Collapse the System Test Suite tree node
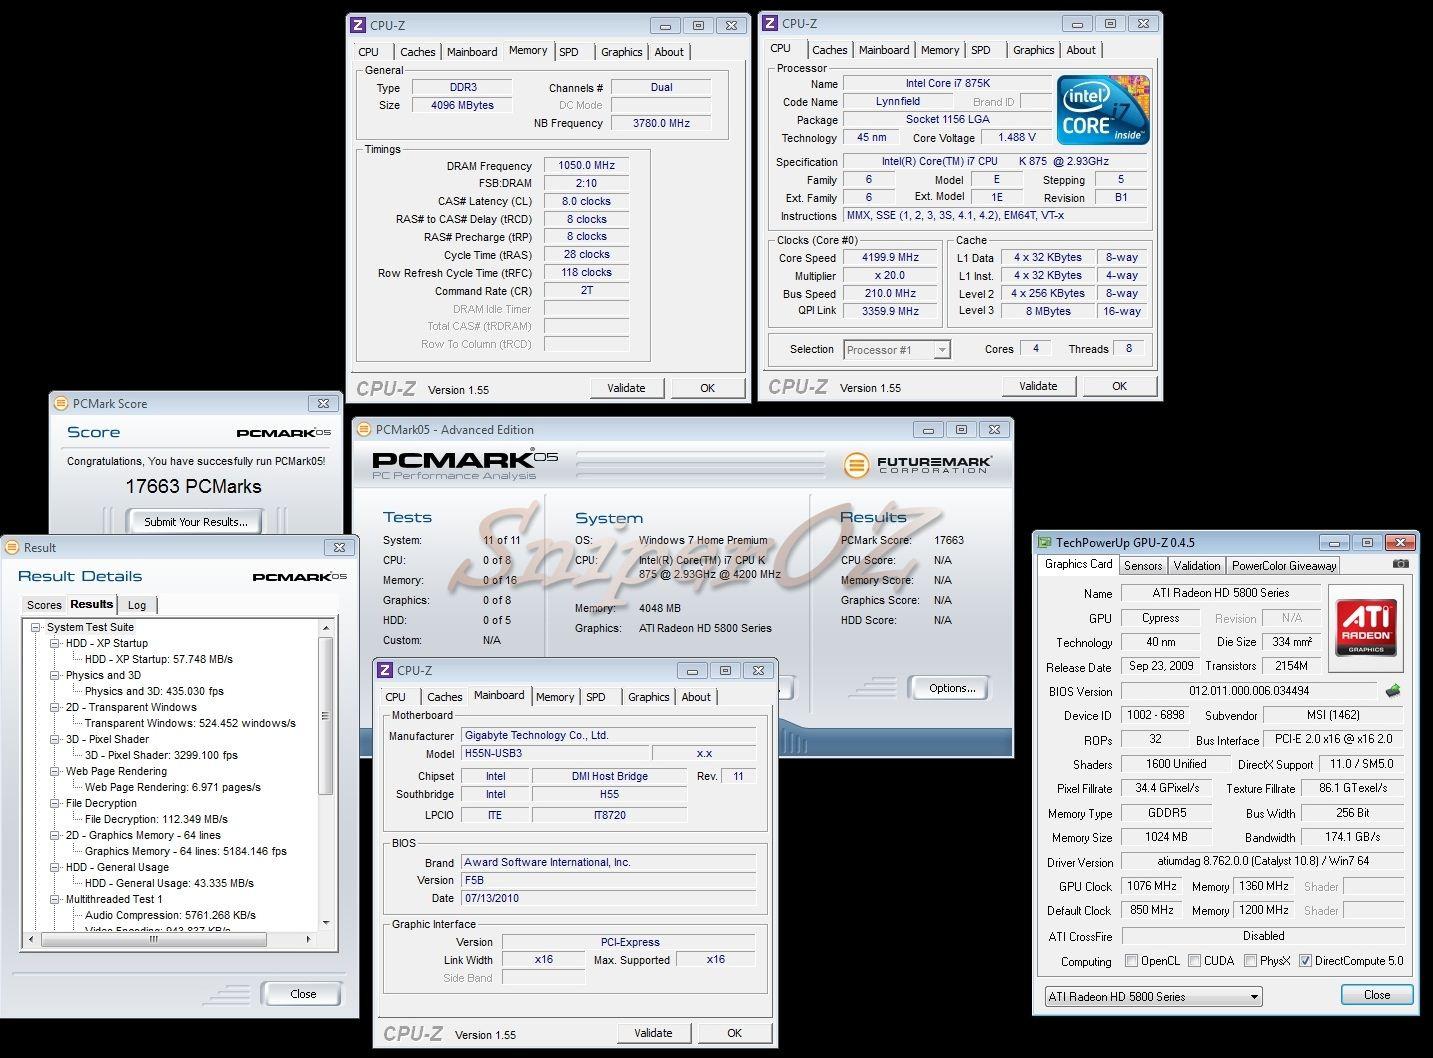Image resolution: width=1433 pixels, height=1058 pixels. pos(36,628)
